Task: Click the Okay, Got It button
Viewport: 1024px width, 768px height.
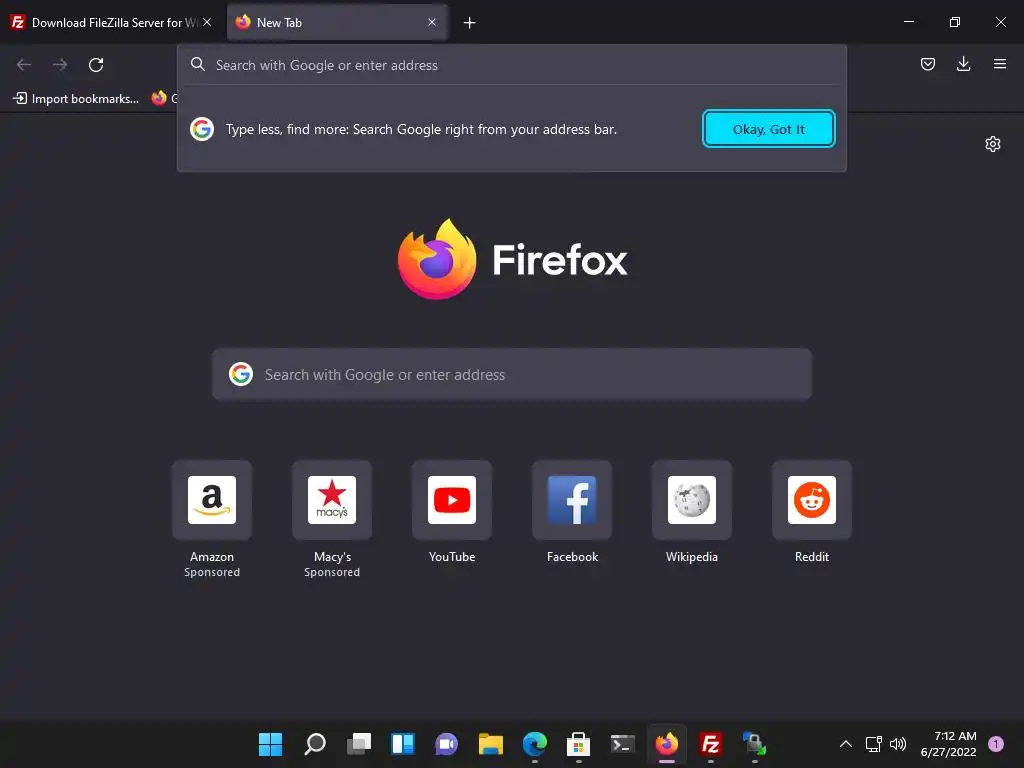Action: (769, 129)
